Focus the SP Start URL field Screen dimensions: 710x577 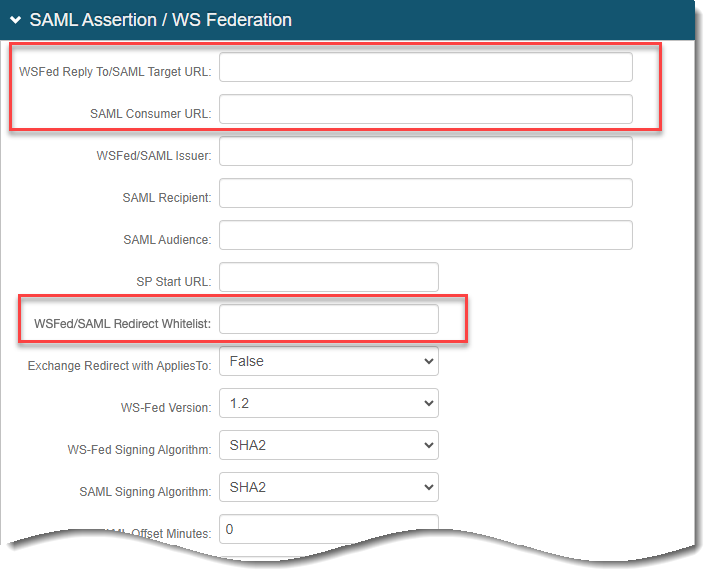(329, 277)
